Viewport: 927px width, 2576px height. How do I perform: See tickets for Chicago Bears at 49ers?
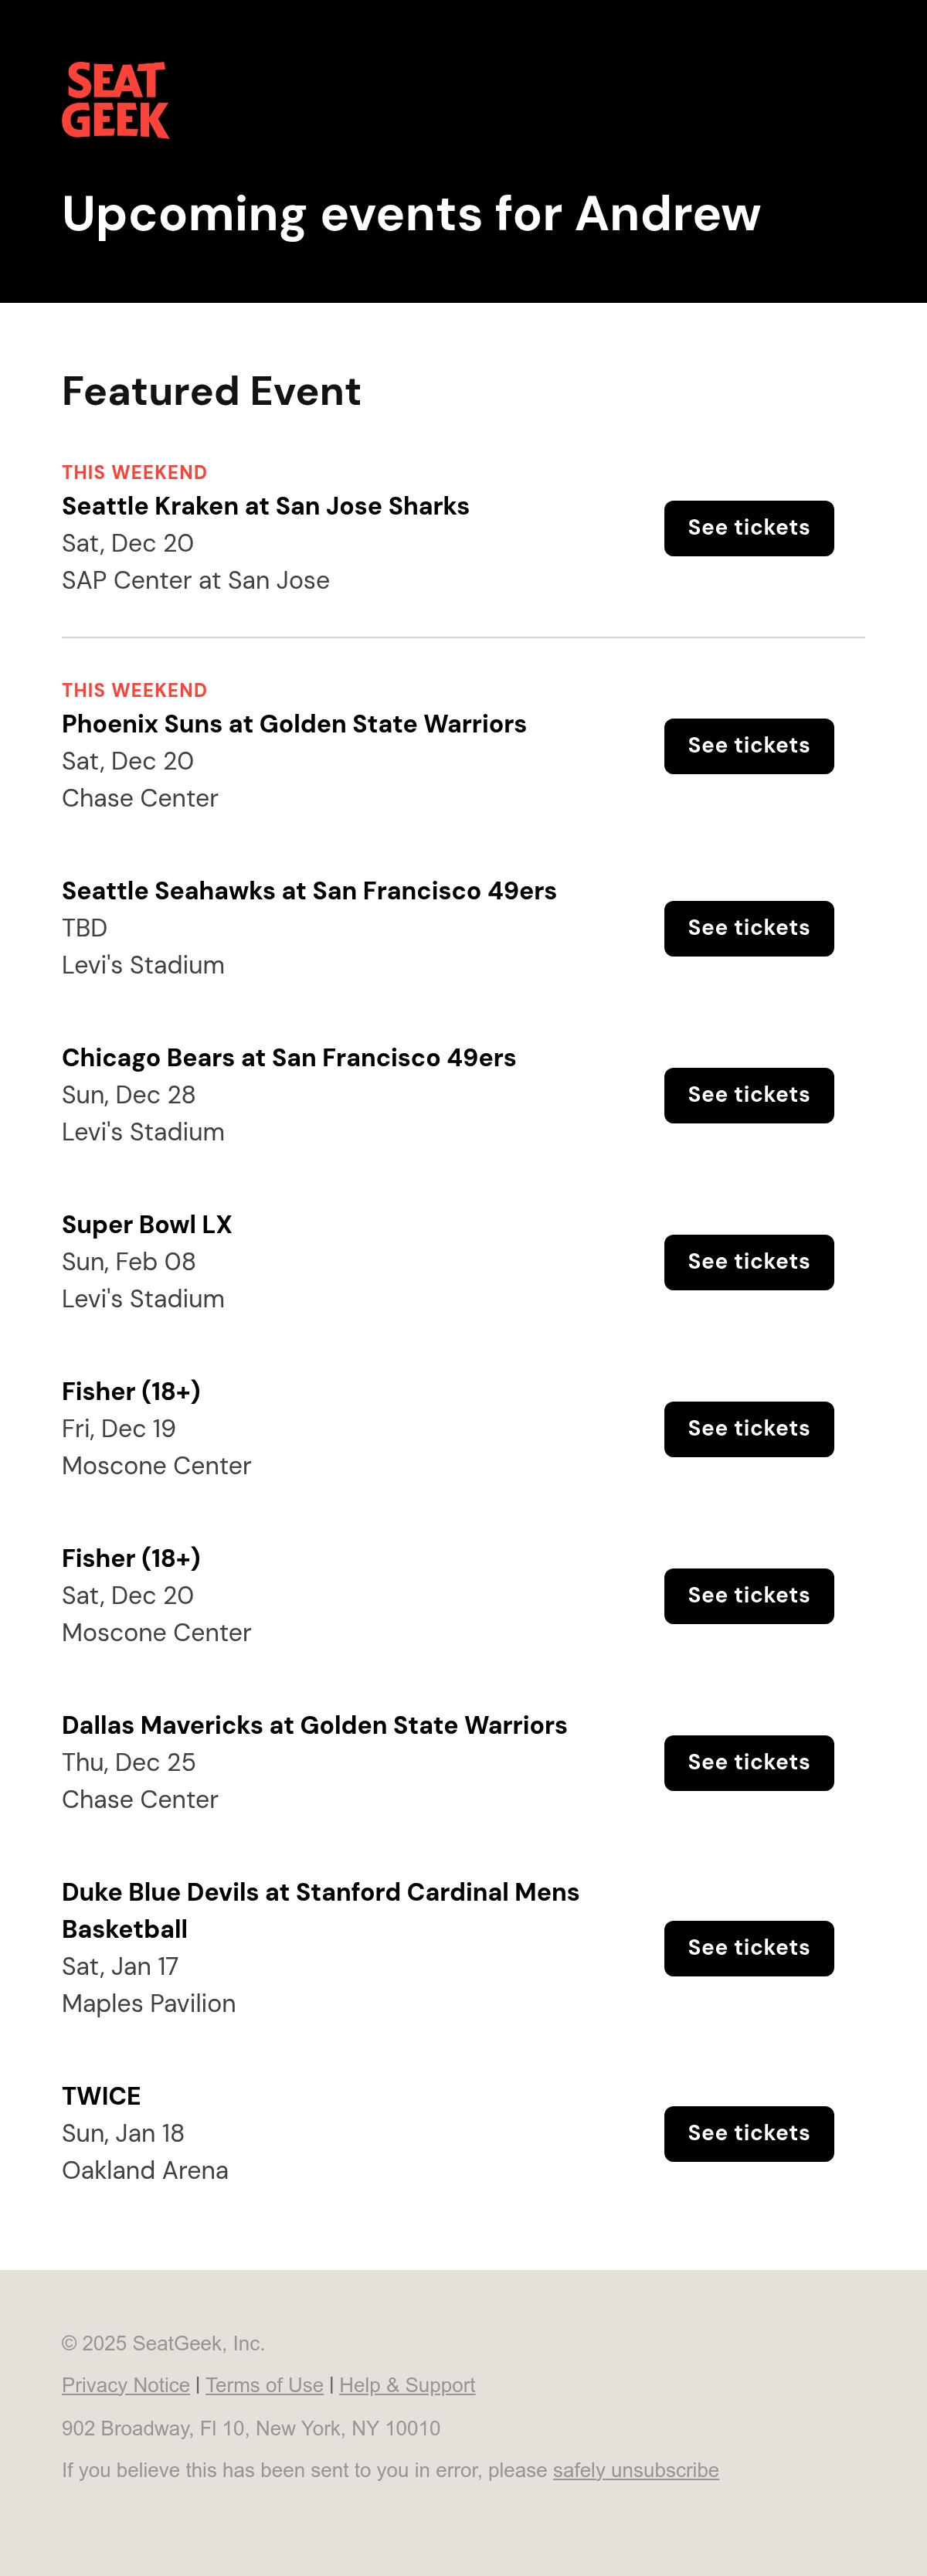click(x=748, y=1095)
